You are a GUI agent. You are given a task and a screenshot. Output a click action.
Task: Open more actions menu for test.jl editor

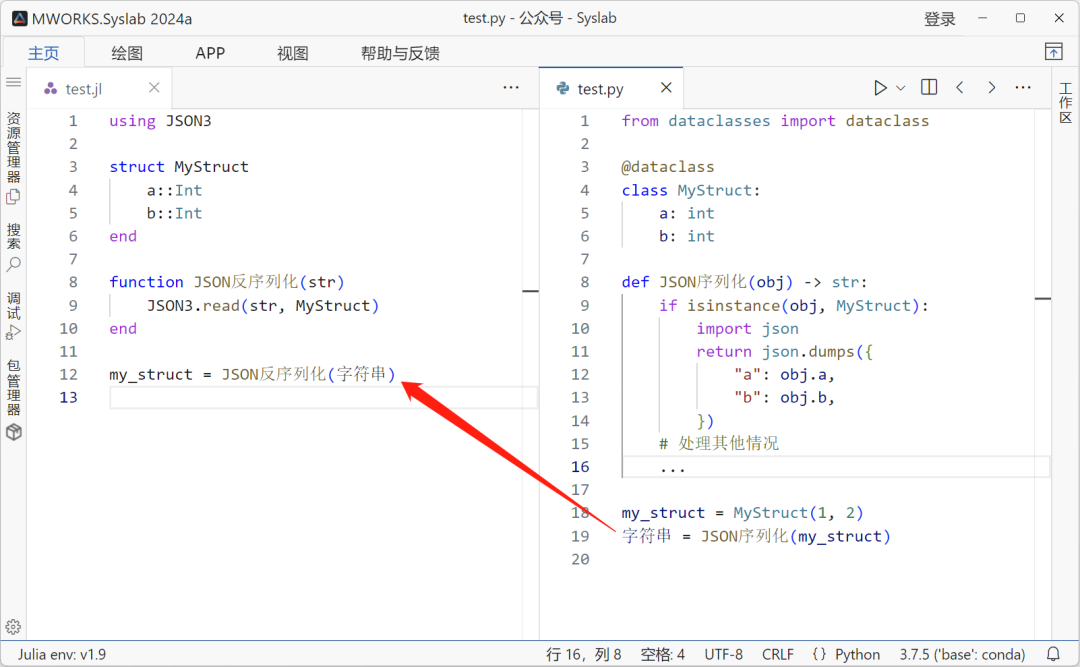(511, 87)
